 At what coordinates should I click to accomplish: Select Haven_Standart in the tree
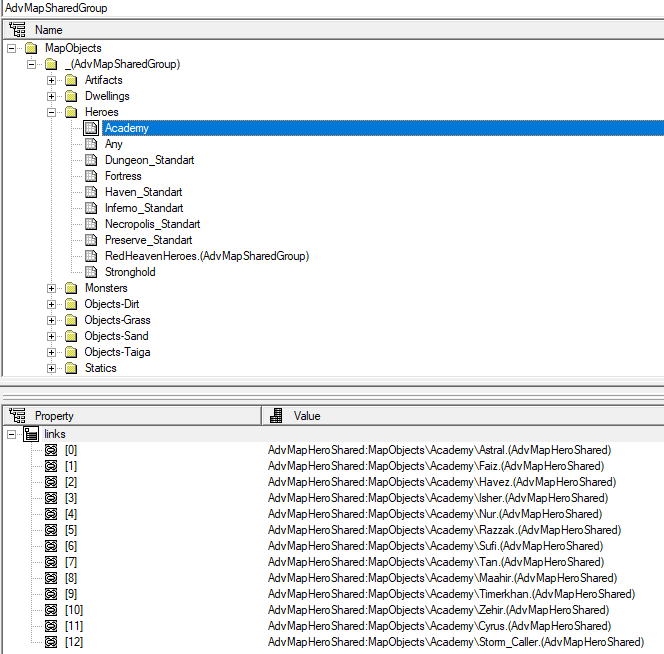[x=144, y=192]
